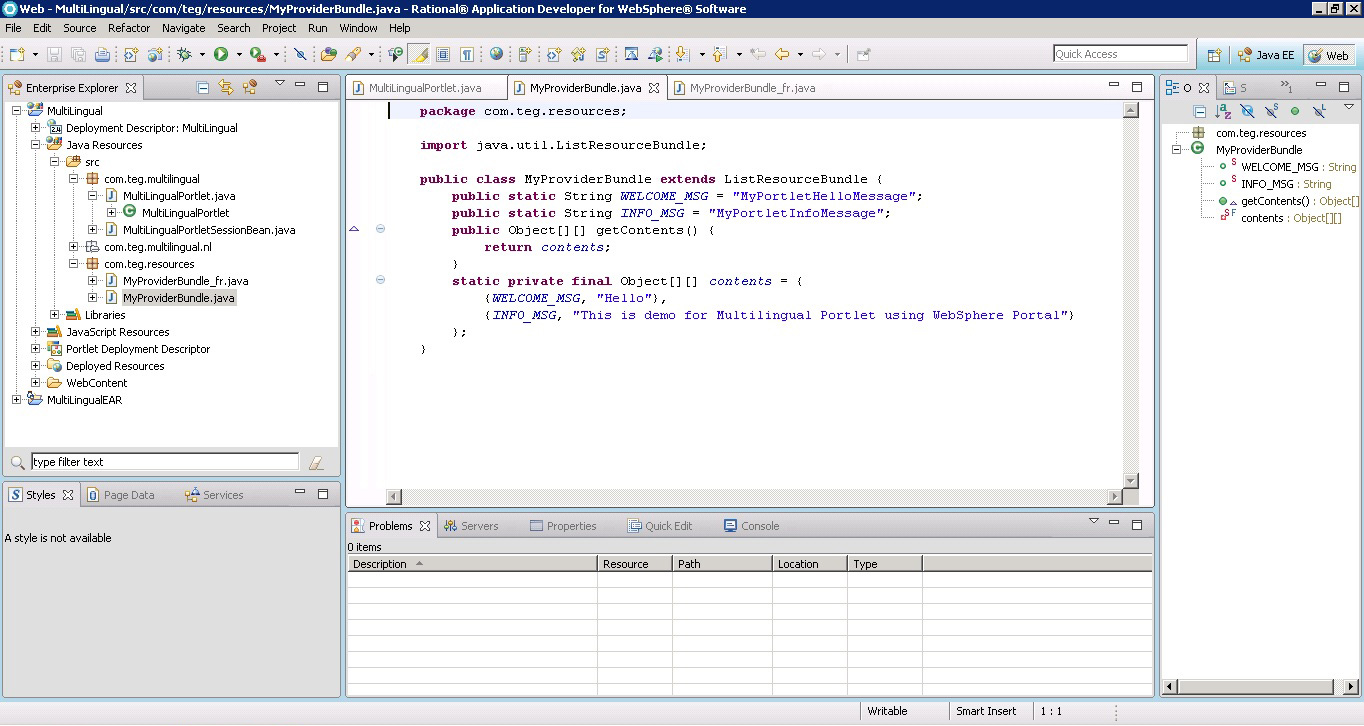Open the File menu
This screenshot has width=1364, height=726.
click(13, 28)
